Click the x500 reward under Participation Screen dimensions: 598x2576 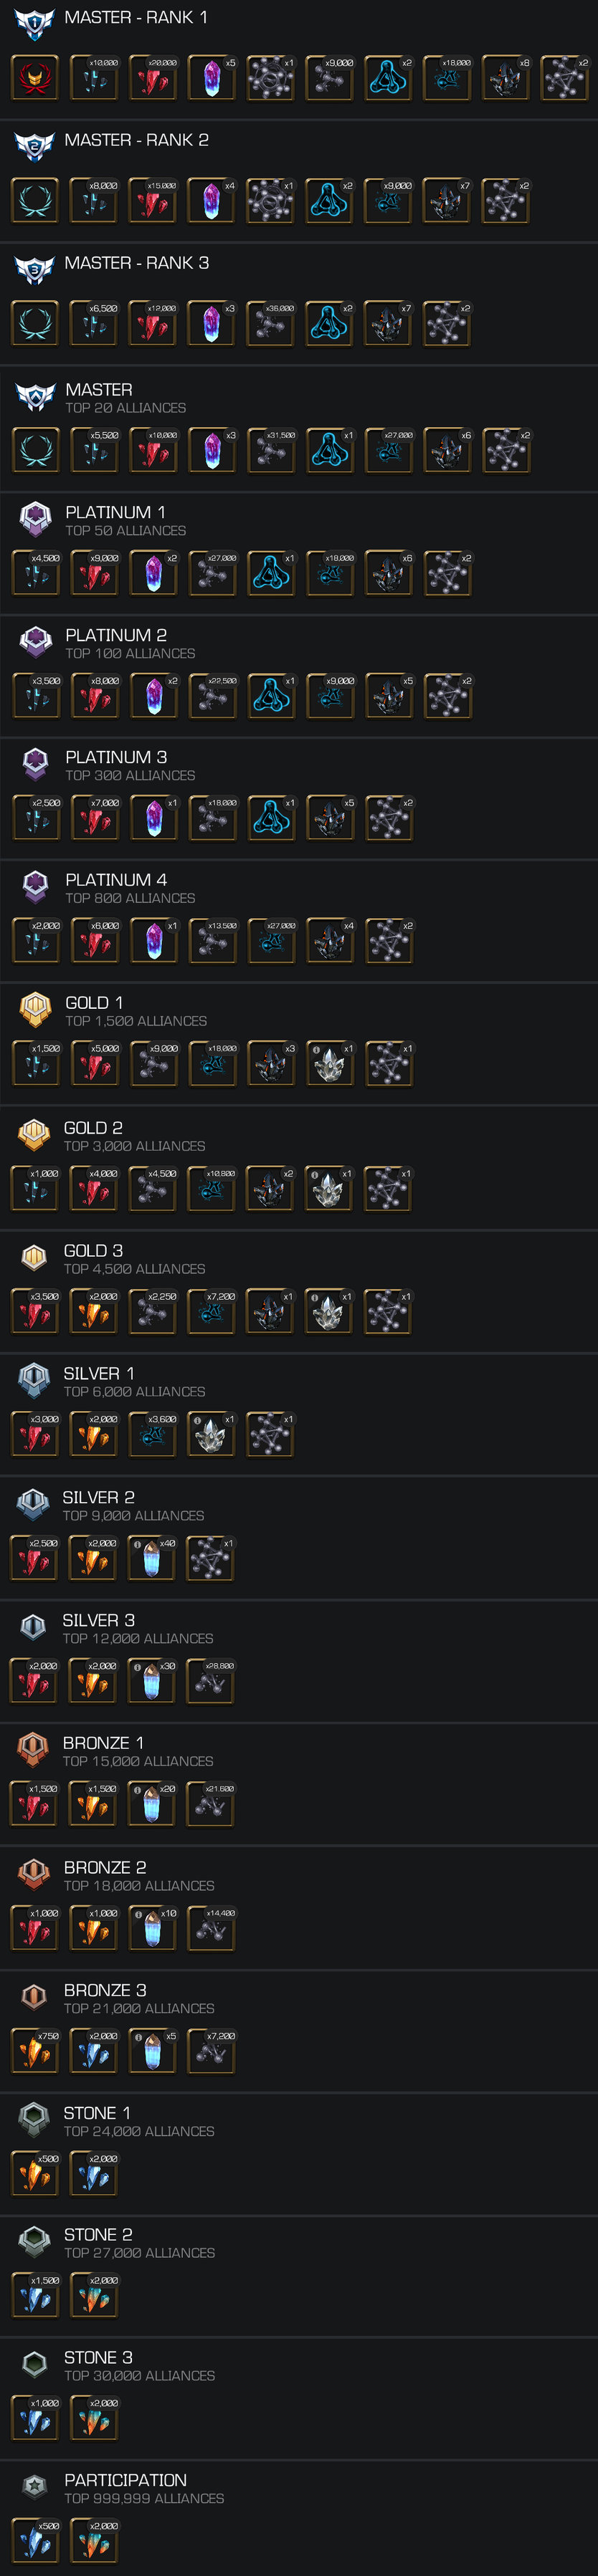tap(35, 2541)
